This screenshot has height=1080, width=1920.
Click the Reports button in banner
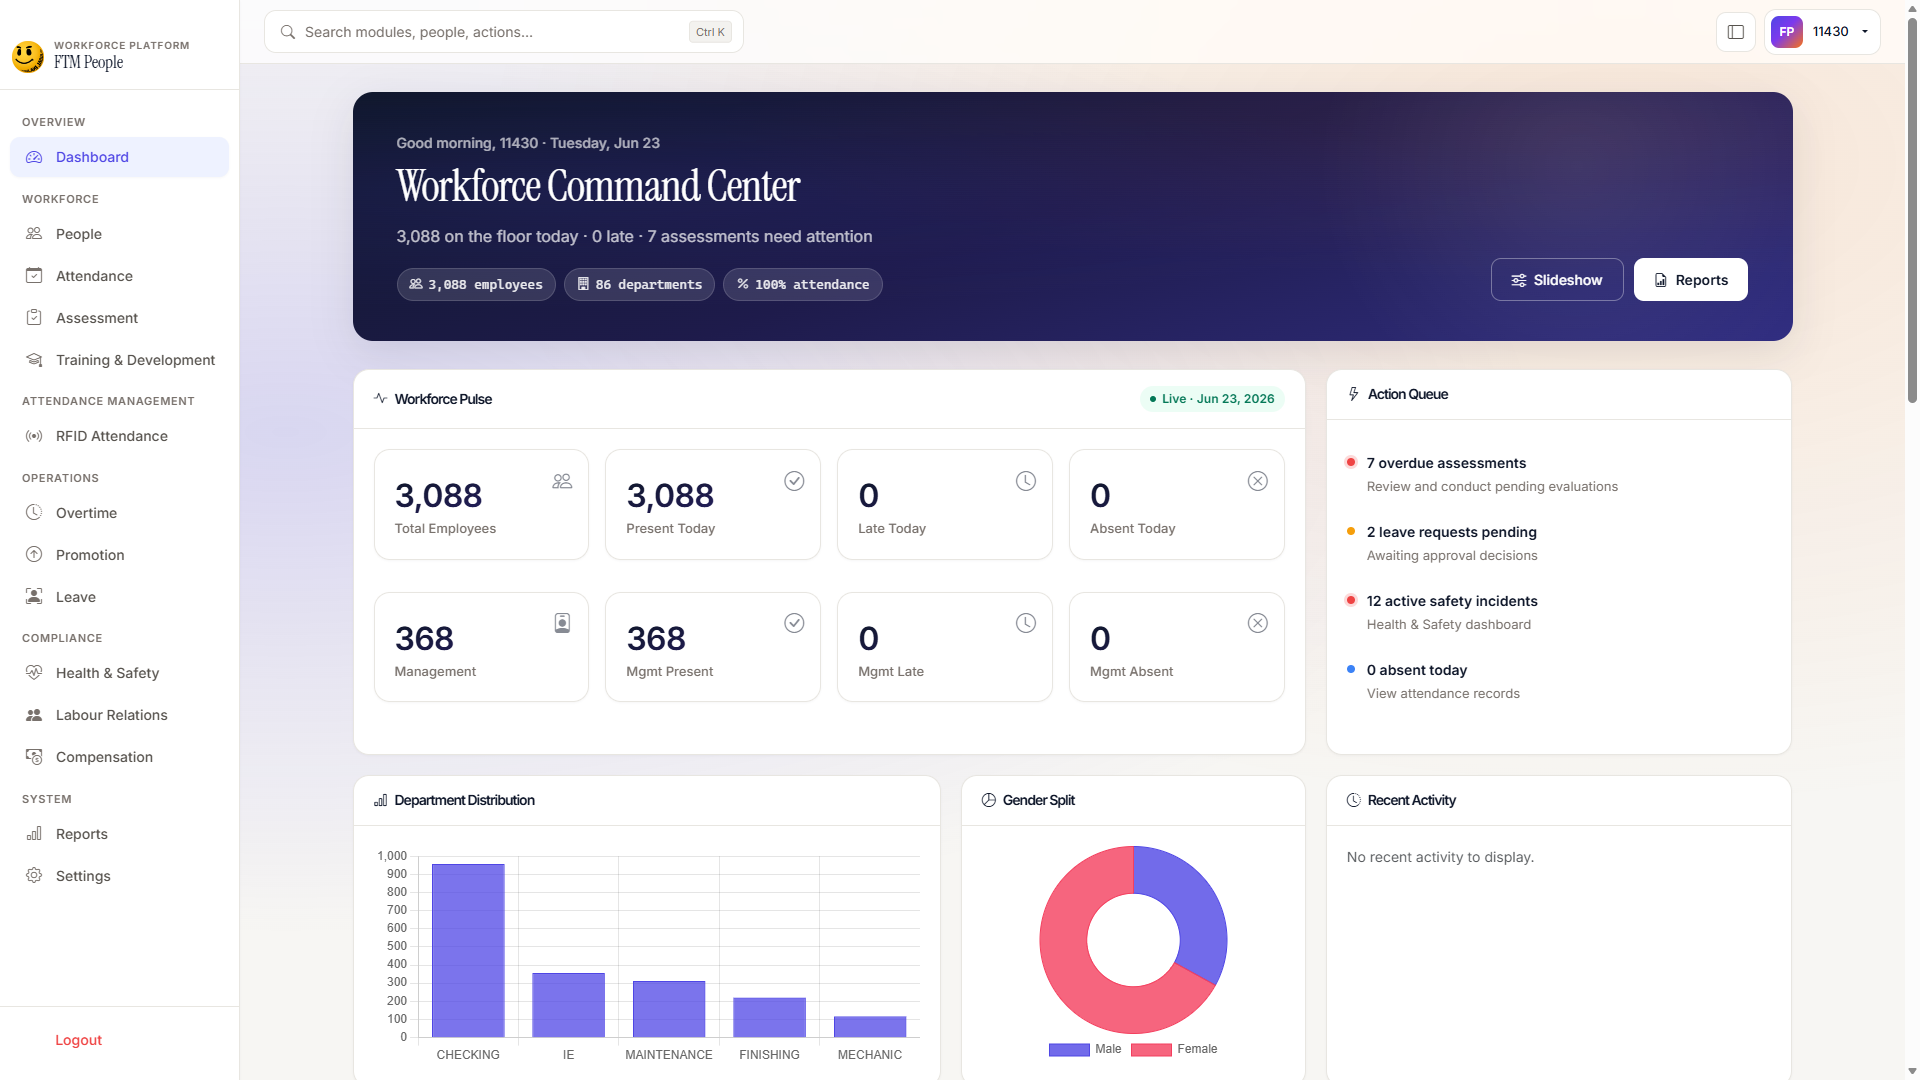click(x=1691, y=280)
